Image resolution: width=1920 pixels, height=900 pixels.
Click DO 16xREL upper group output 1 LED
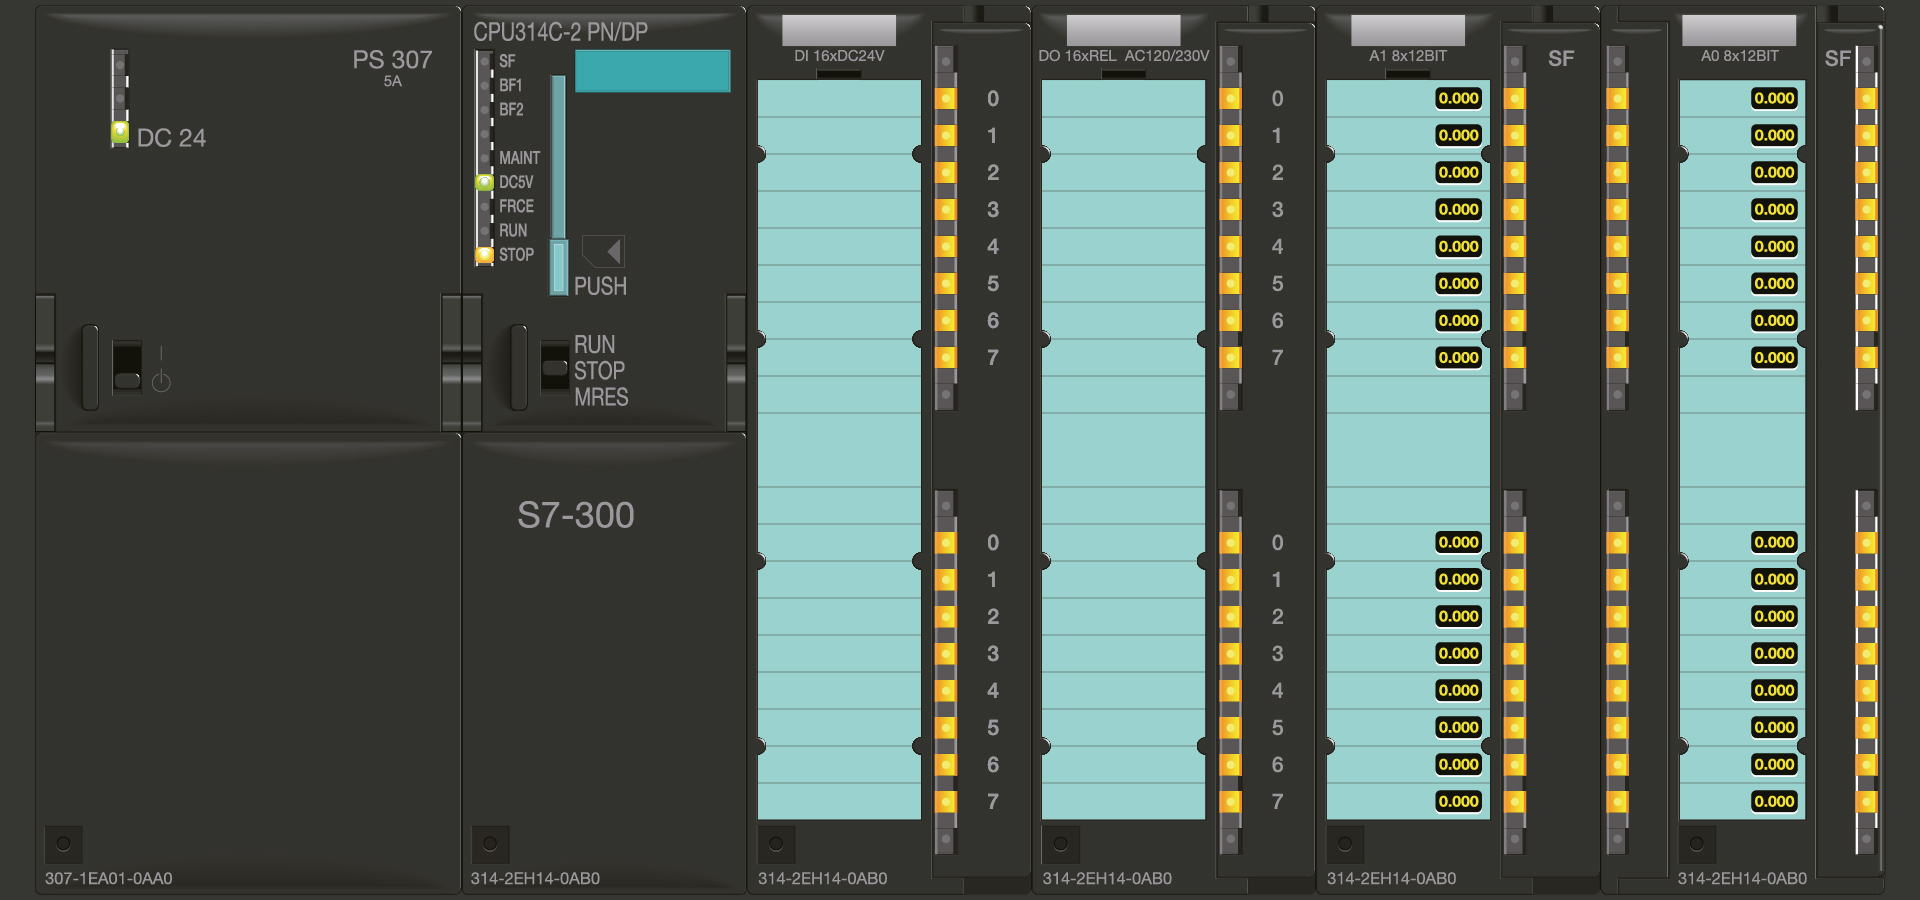pos(1231,135)
